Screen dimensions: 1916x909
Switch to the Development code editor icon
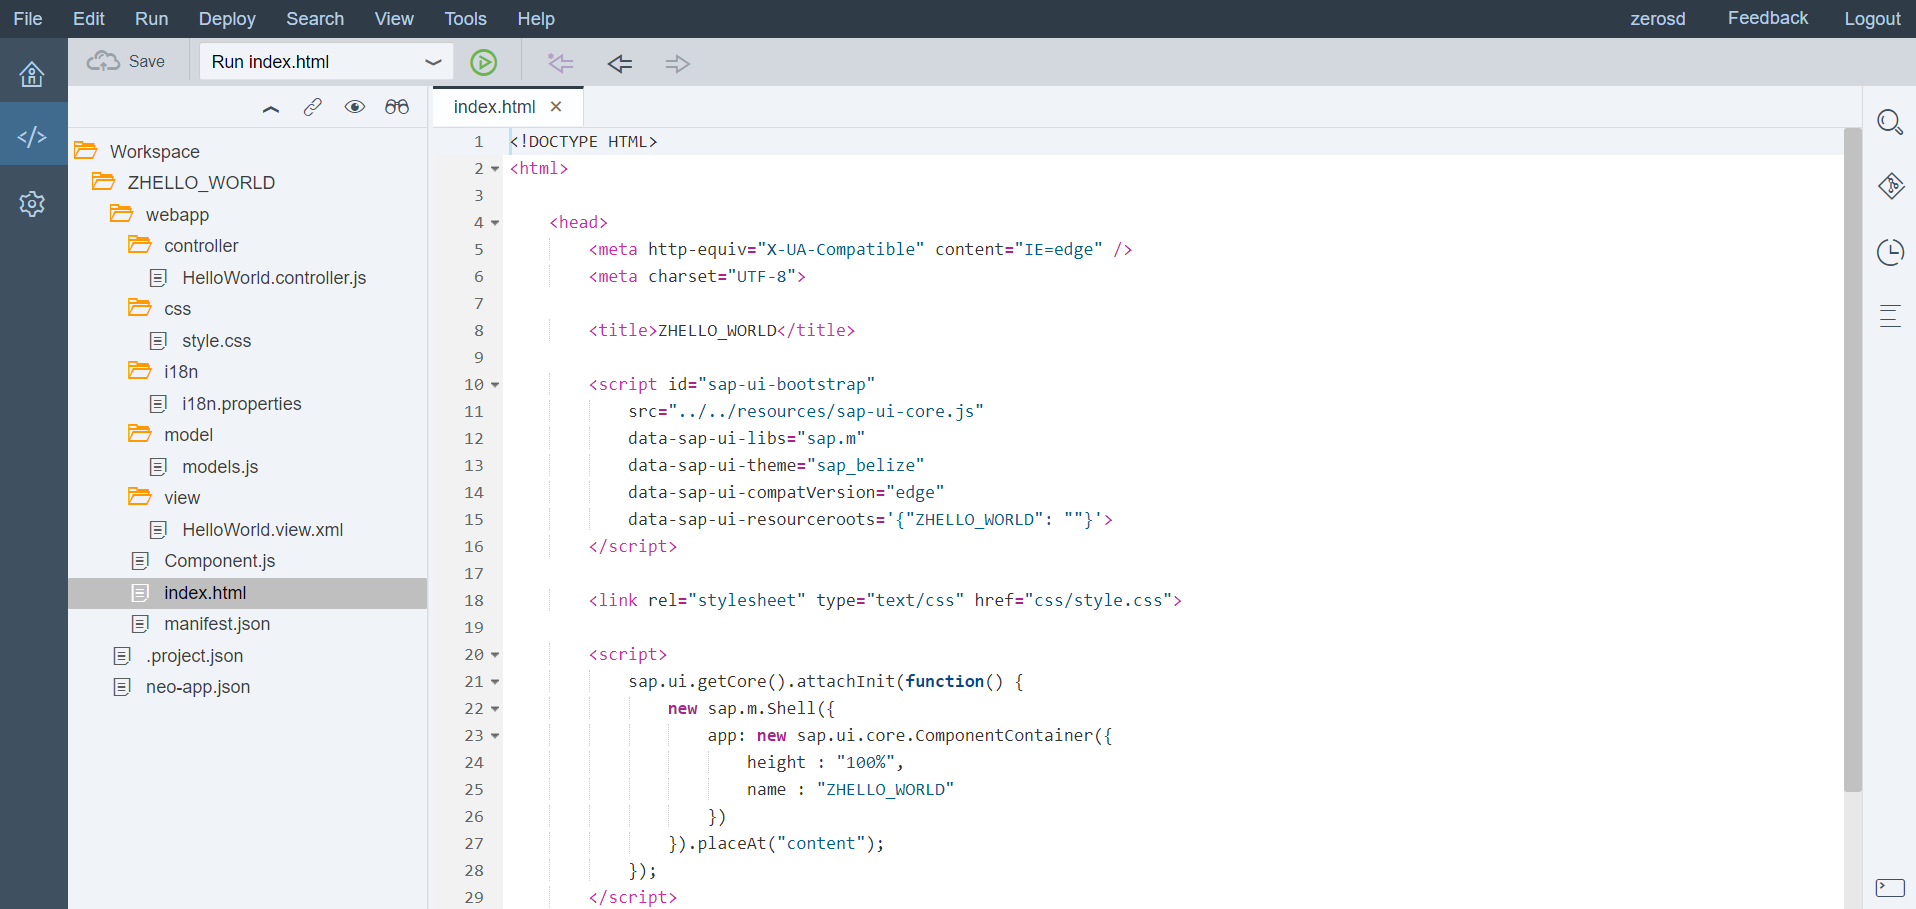[32, 137]
